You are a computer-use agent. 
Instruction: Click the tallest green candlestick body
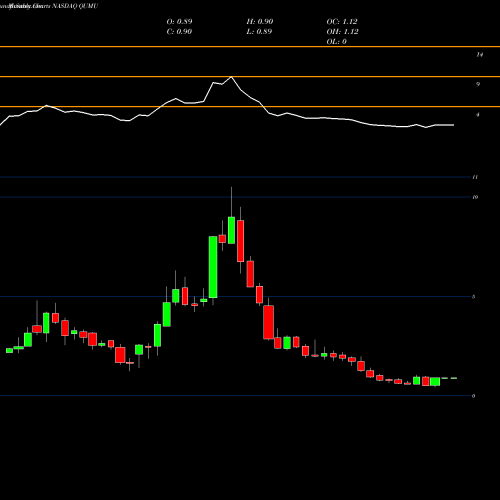coord(213,267)
